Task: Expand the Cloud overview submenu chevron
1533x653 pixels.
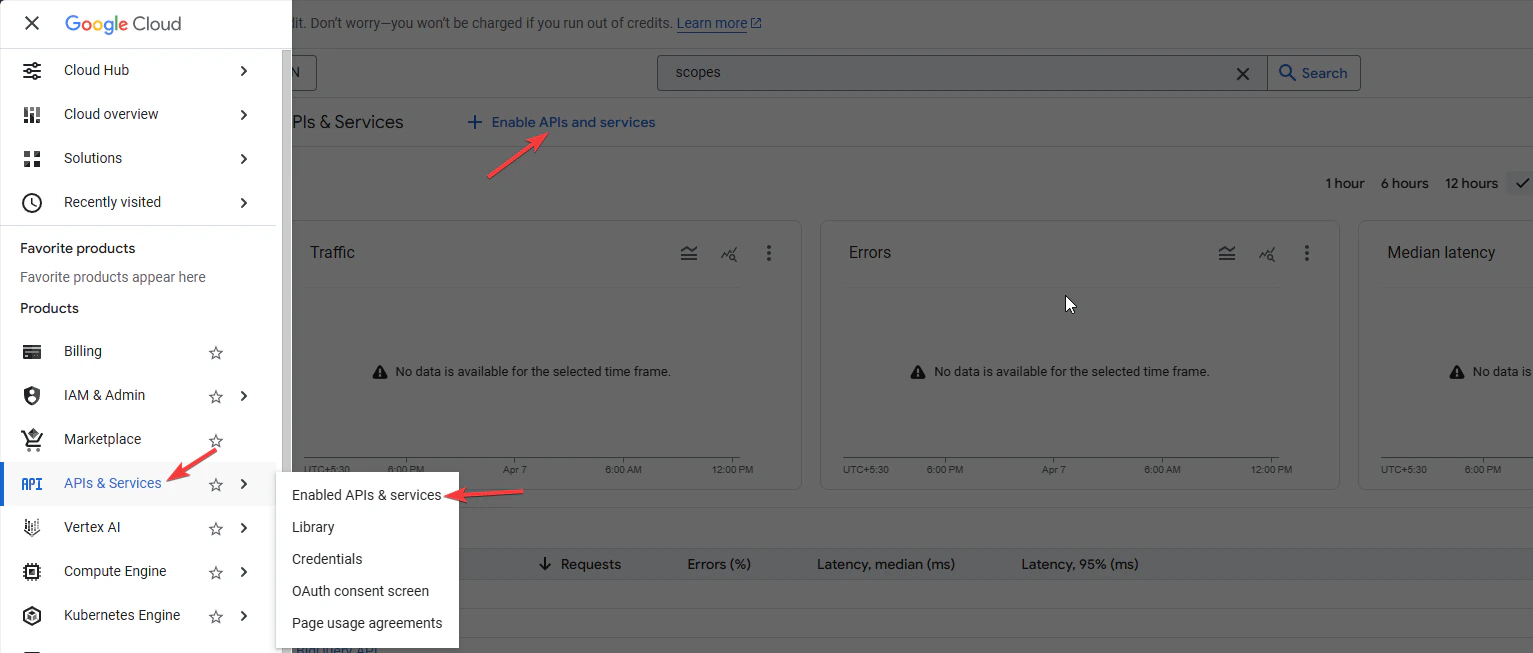Action: 244,115
